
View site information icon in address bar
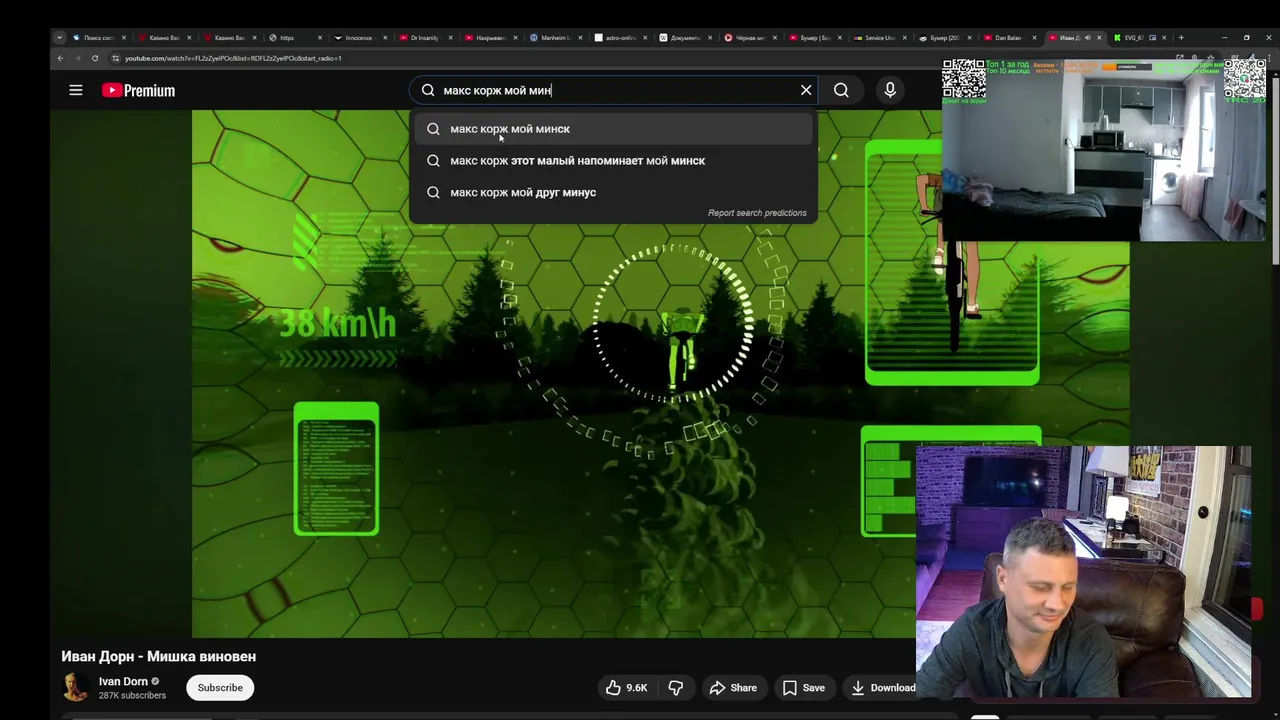[x=115, y=58]
